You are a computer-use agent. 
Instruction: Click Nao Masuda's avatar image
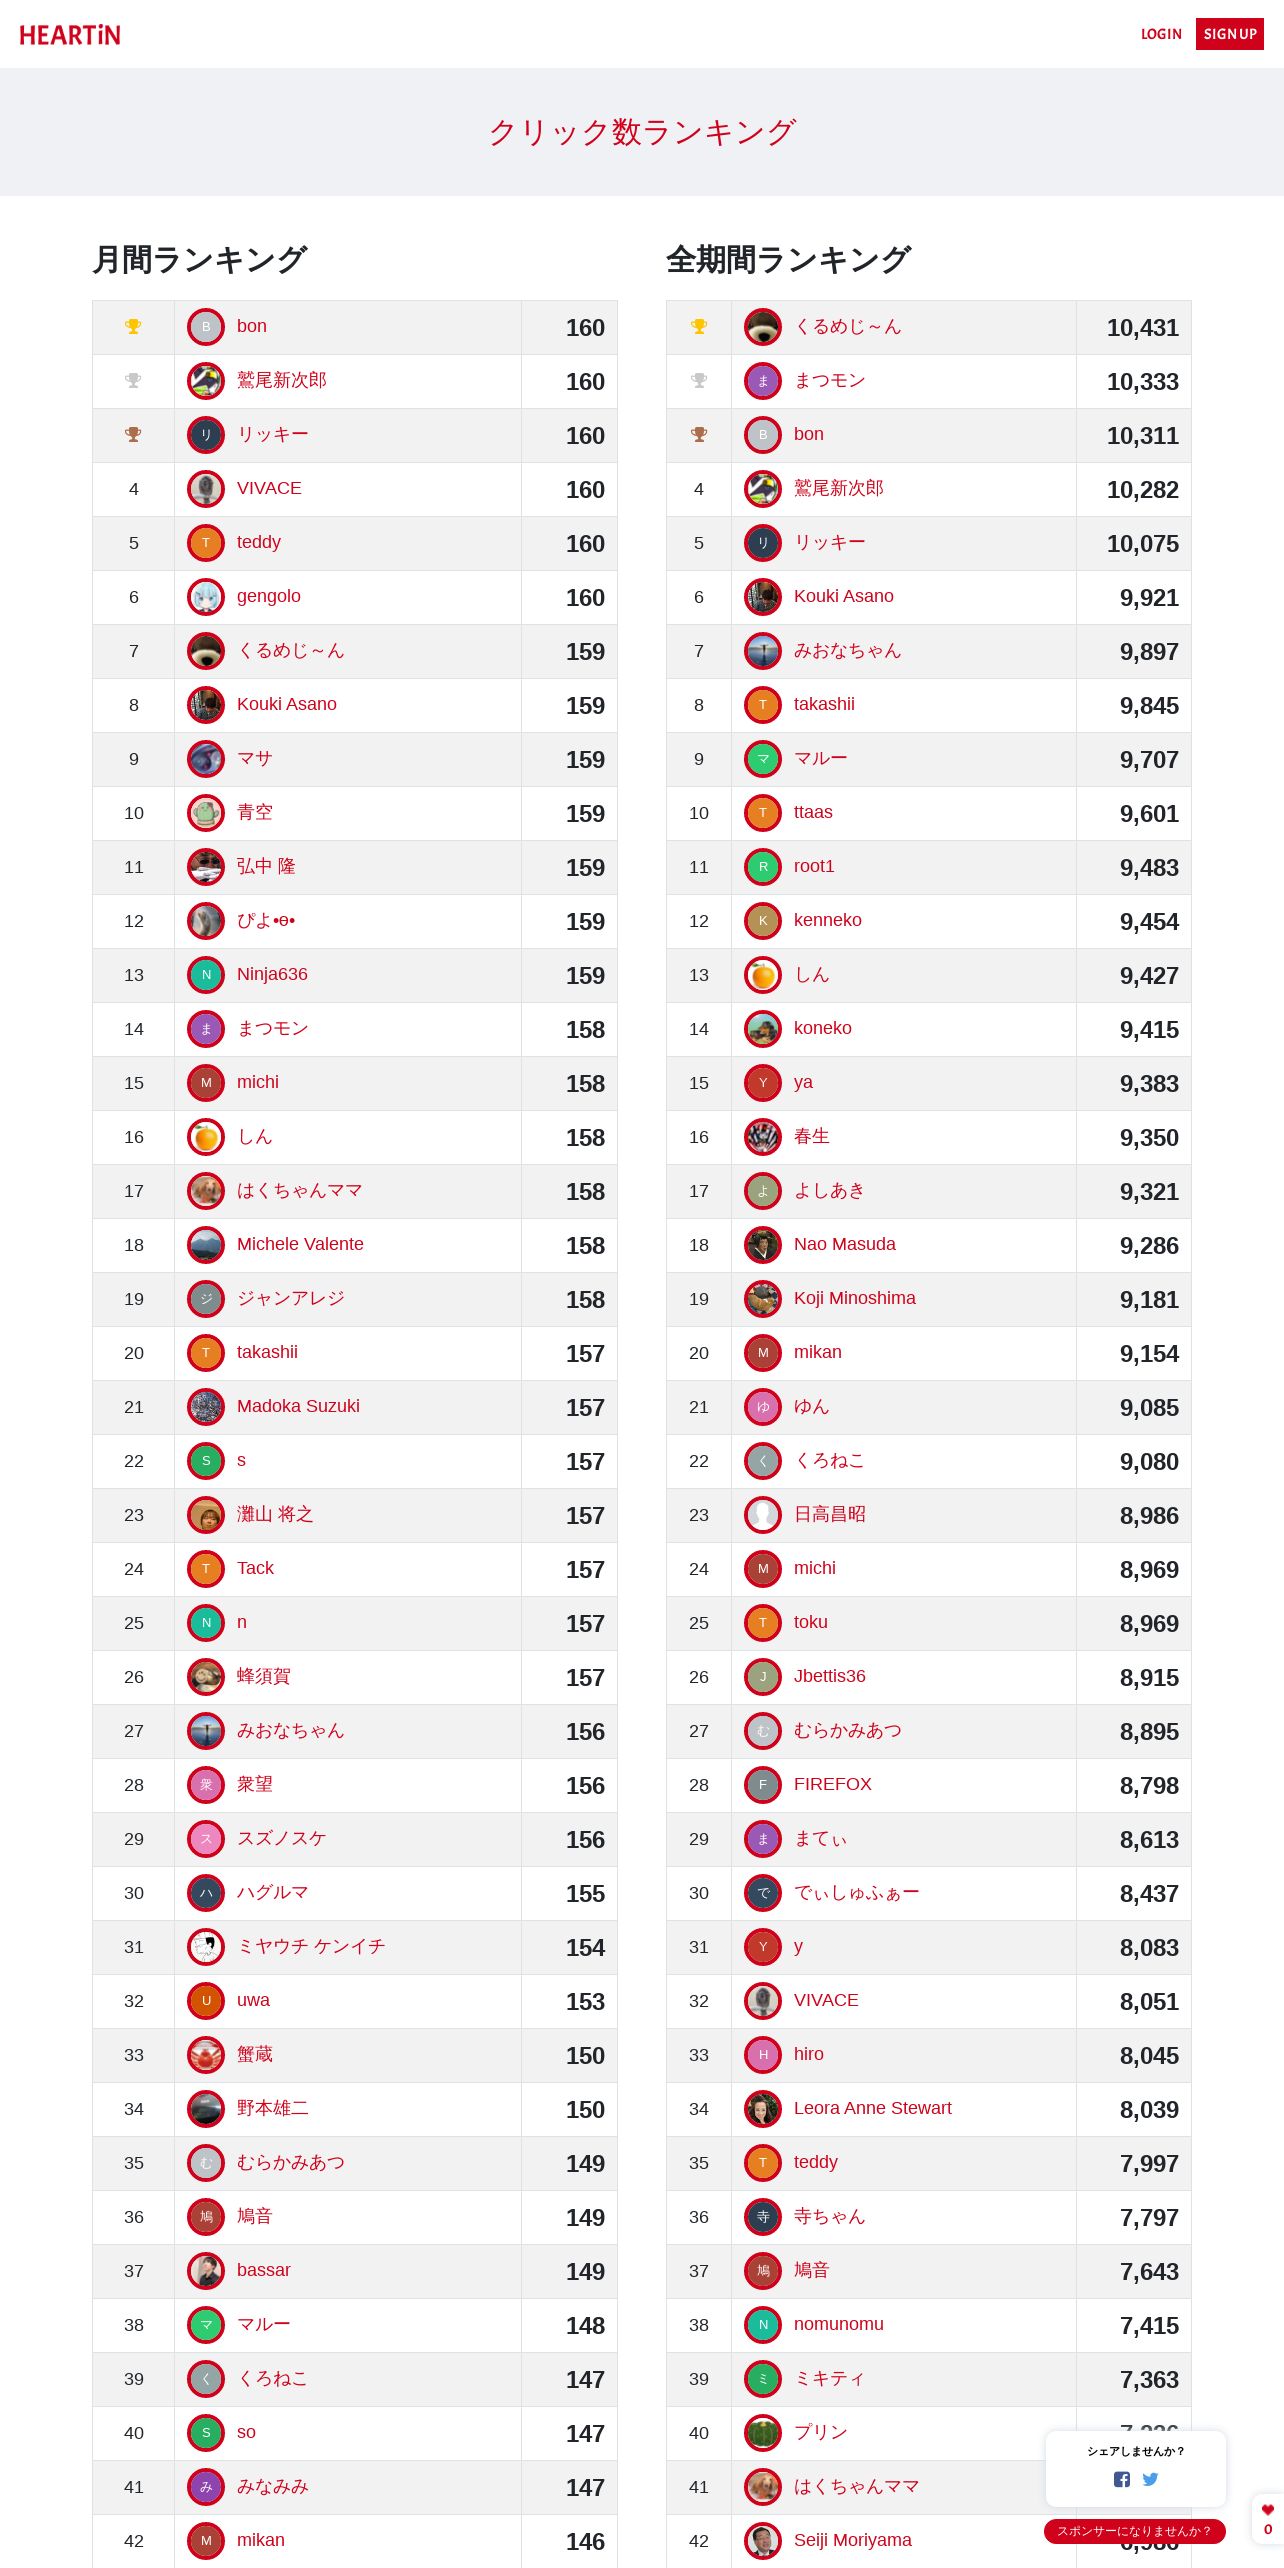(x=763, y=1245)
